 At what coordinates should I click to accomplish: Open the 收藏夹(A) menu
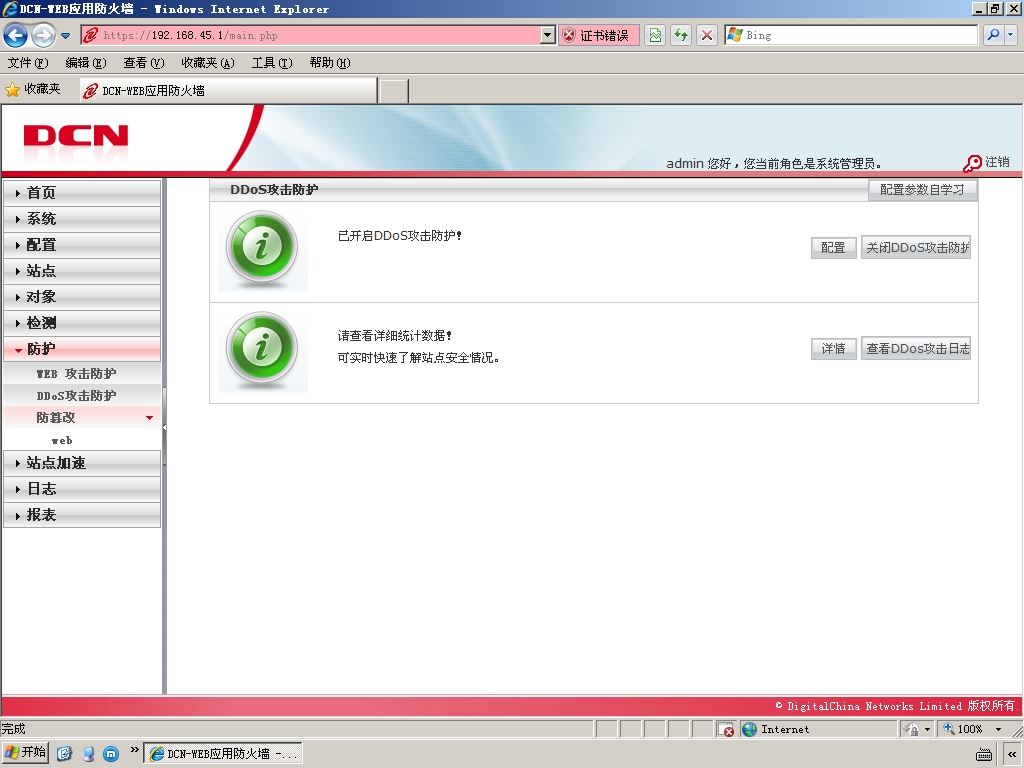(x=208, y=63)
